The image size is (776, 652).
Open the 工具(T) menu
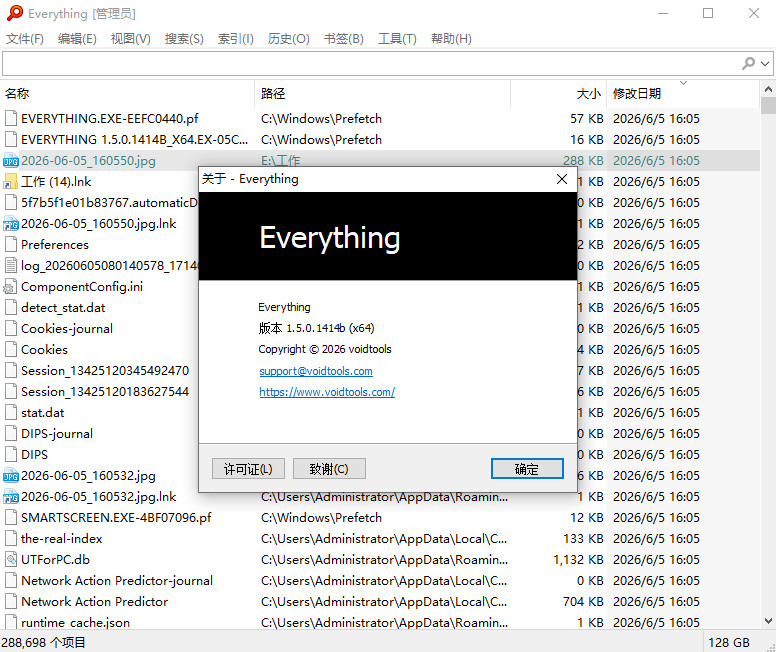(397, 39)
